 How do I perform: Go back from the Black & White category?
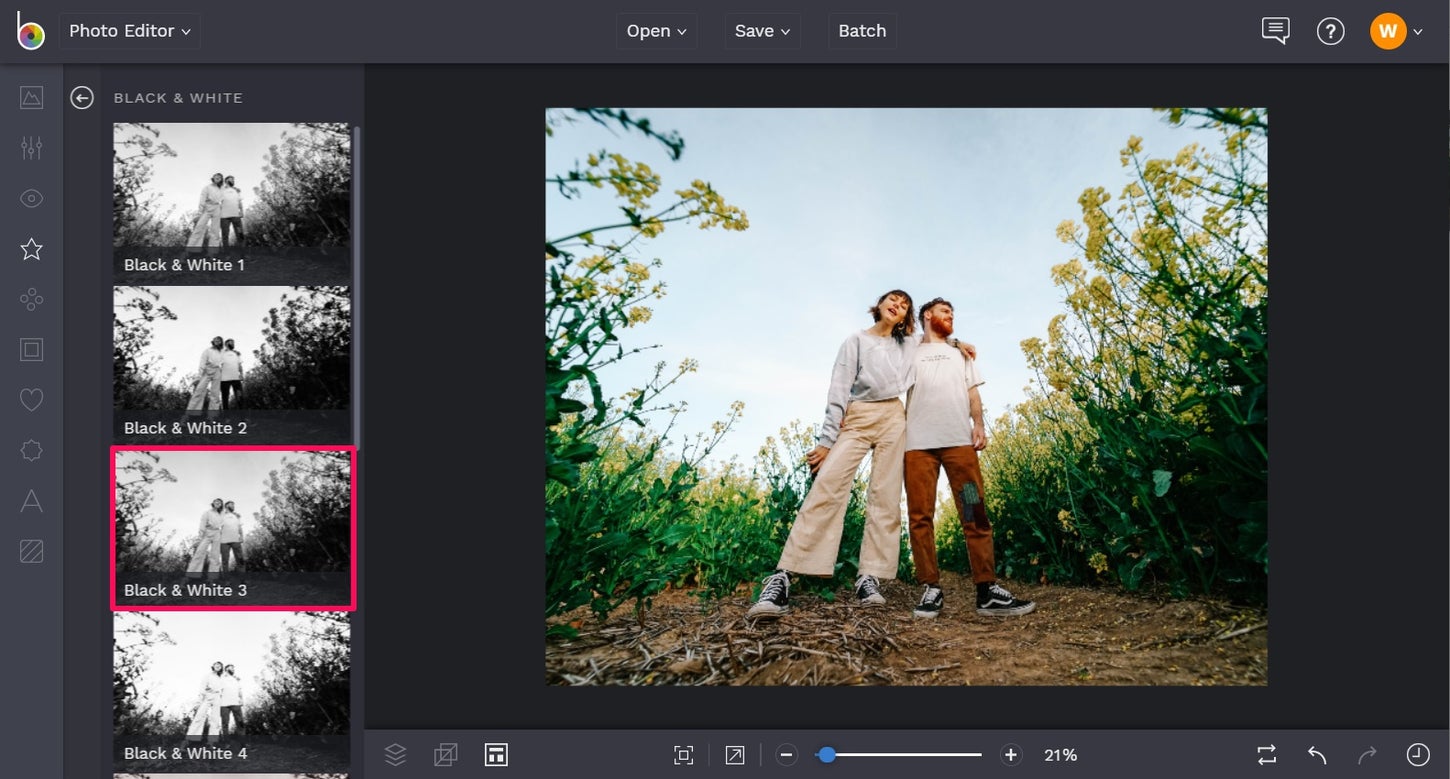point(81,97)
